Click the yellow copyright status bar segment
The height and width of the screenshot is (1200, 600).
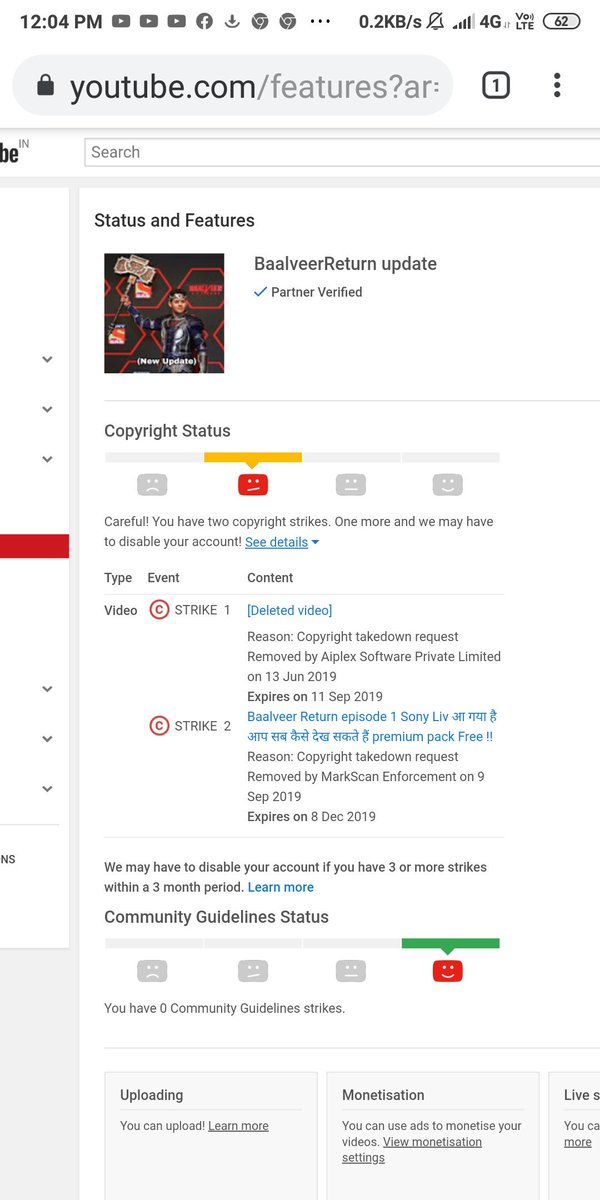(x=253, y=458)
